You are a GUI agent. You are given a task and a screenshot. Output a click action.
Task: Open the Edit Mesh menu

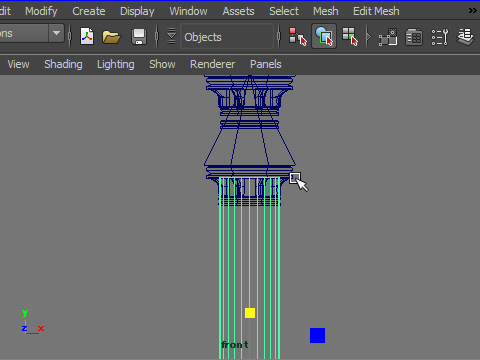click(376, 11)
